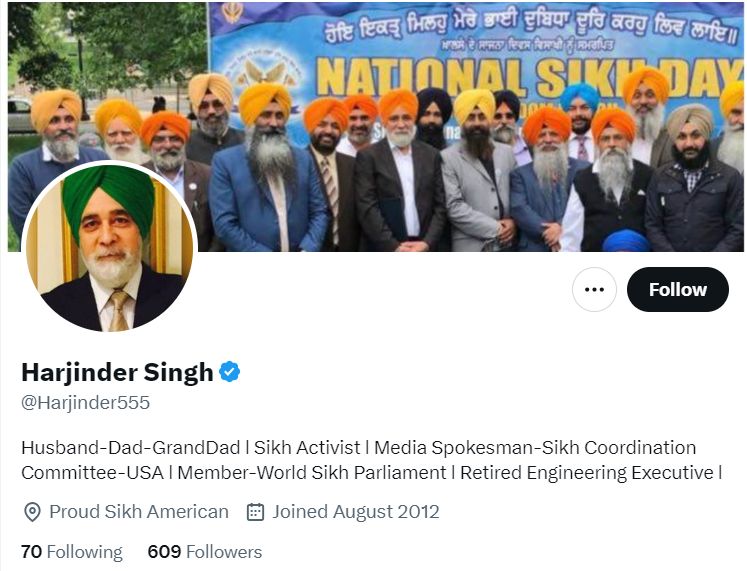This screenshot has width=747, height=571.
Task: Open the three-dot more options menu
Action: 594,290
